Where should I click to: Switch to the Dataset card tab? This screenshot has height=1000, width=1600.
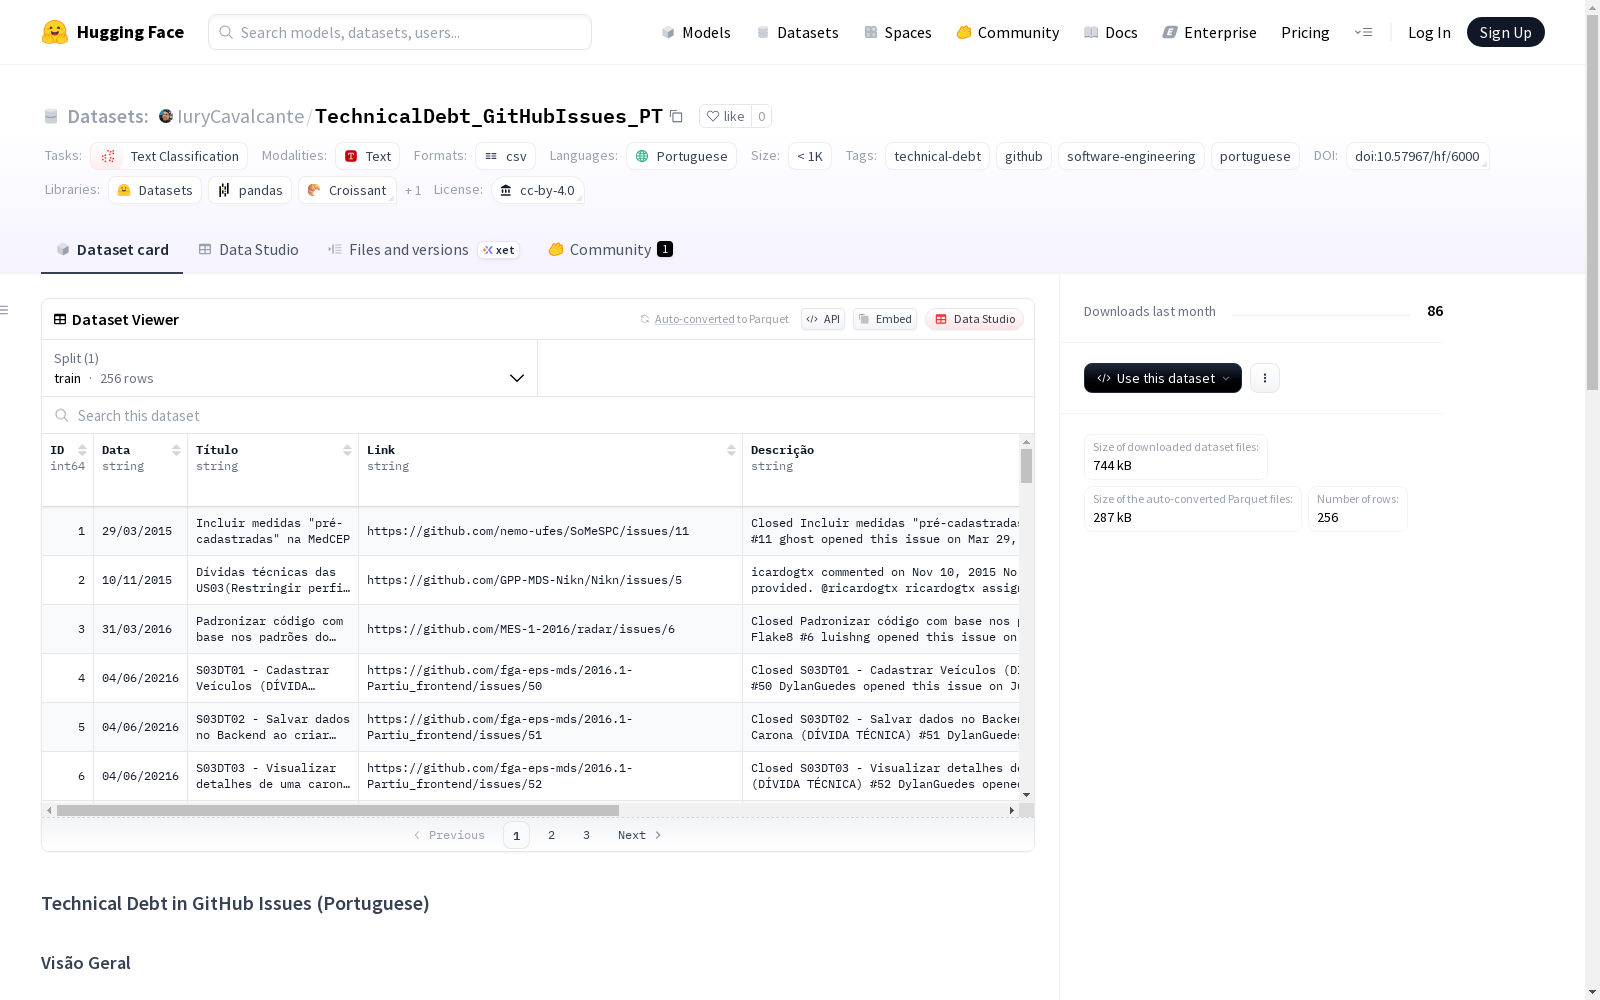coord(112,249)
